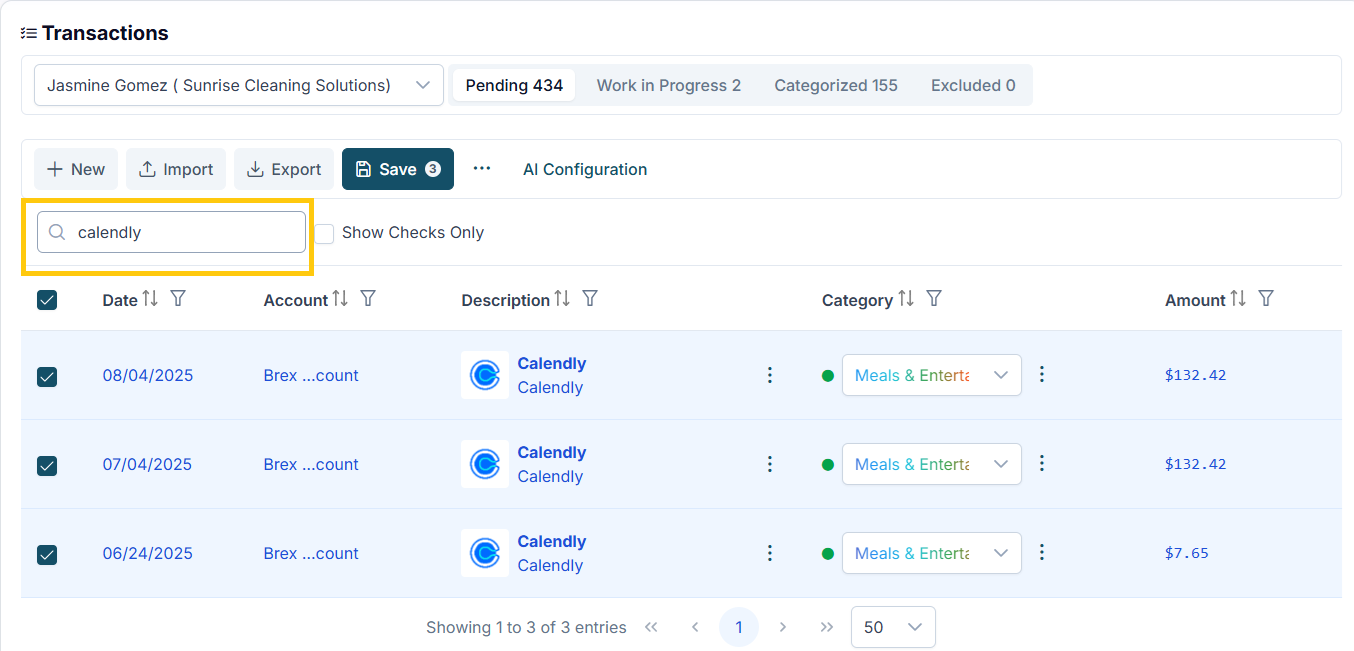The width and height of the screenshot is (1354, 651).
Task: Click bold Calendly name in 08/04/2025 row
Action: [x=552, y=363]
